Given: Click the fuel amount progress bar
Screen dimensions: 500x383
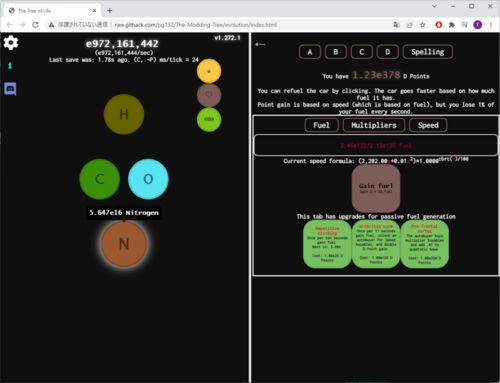Looking at the screenshot, I should pyautogui.click(x=376, y=145).
